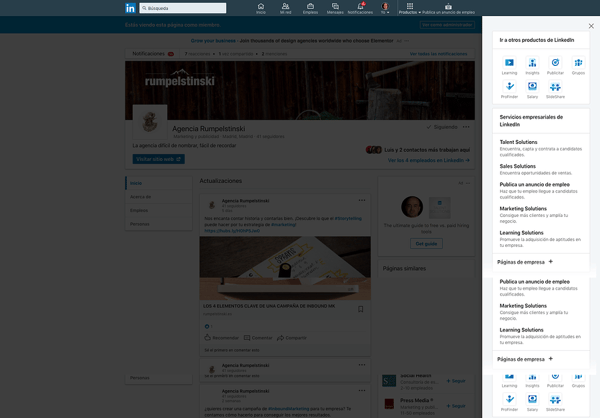
Task: Select the Inicio tab in the left sidebar
Action: pos(158,183)
